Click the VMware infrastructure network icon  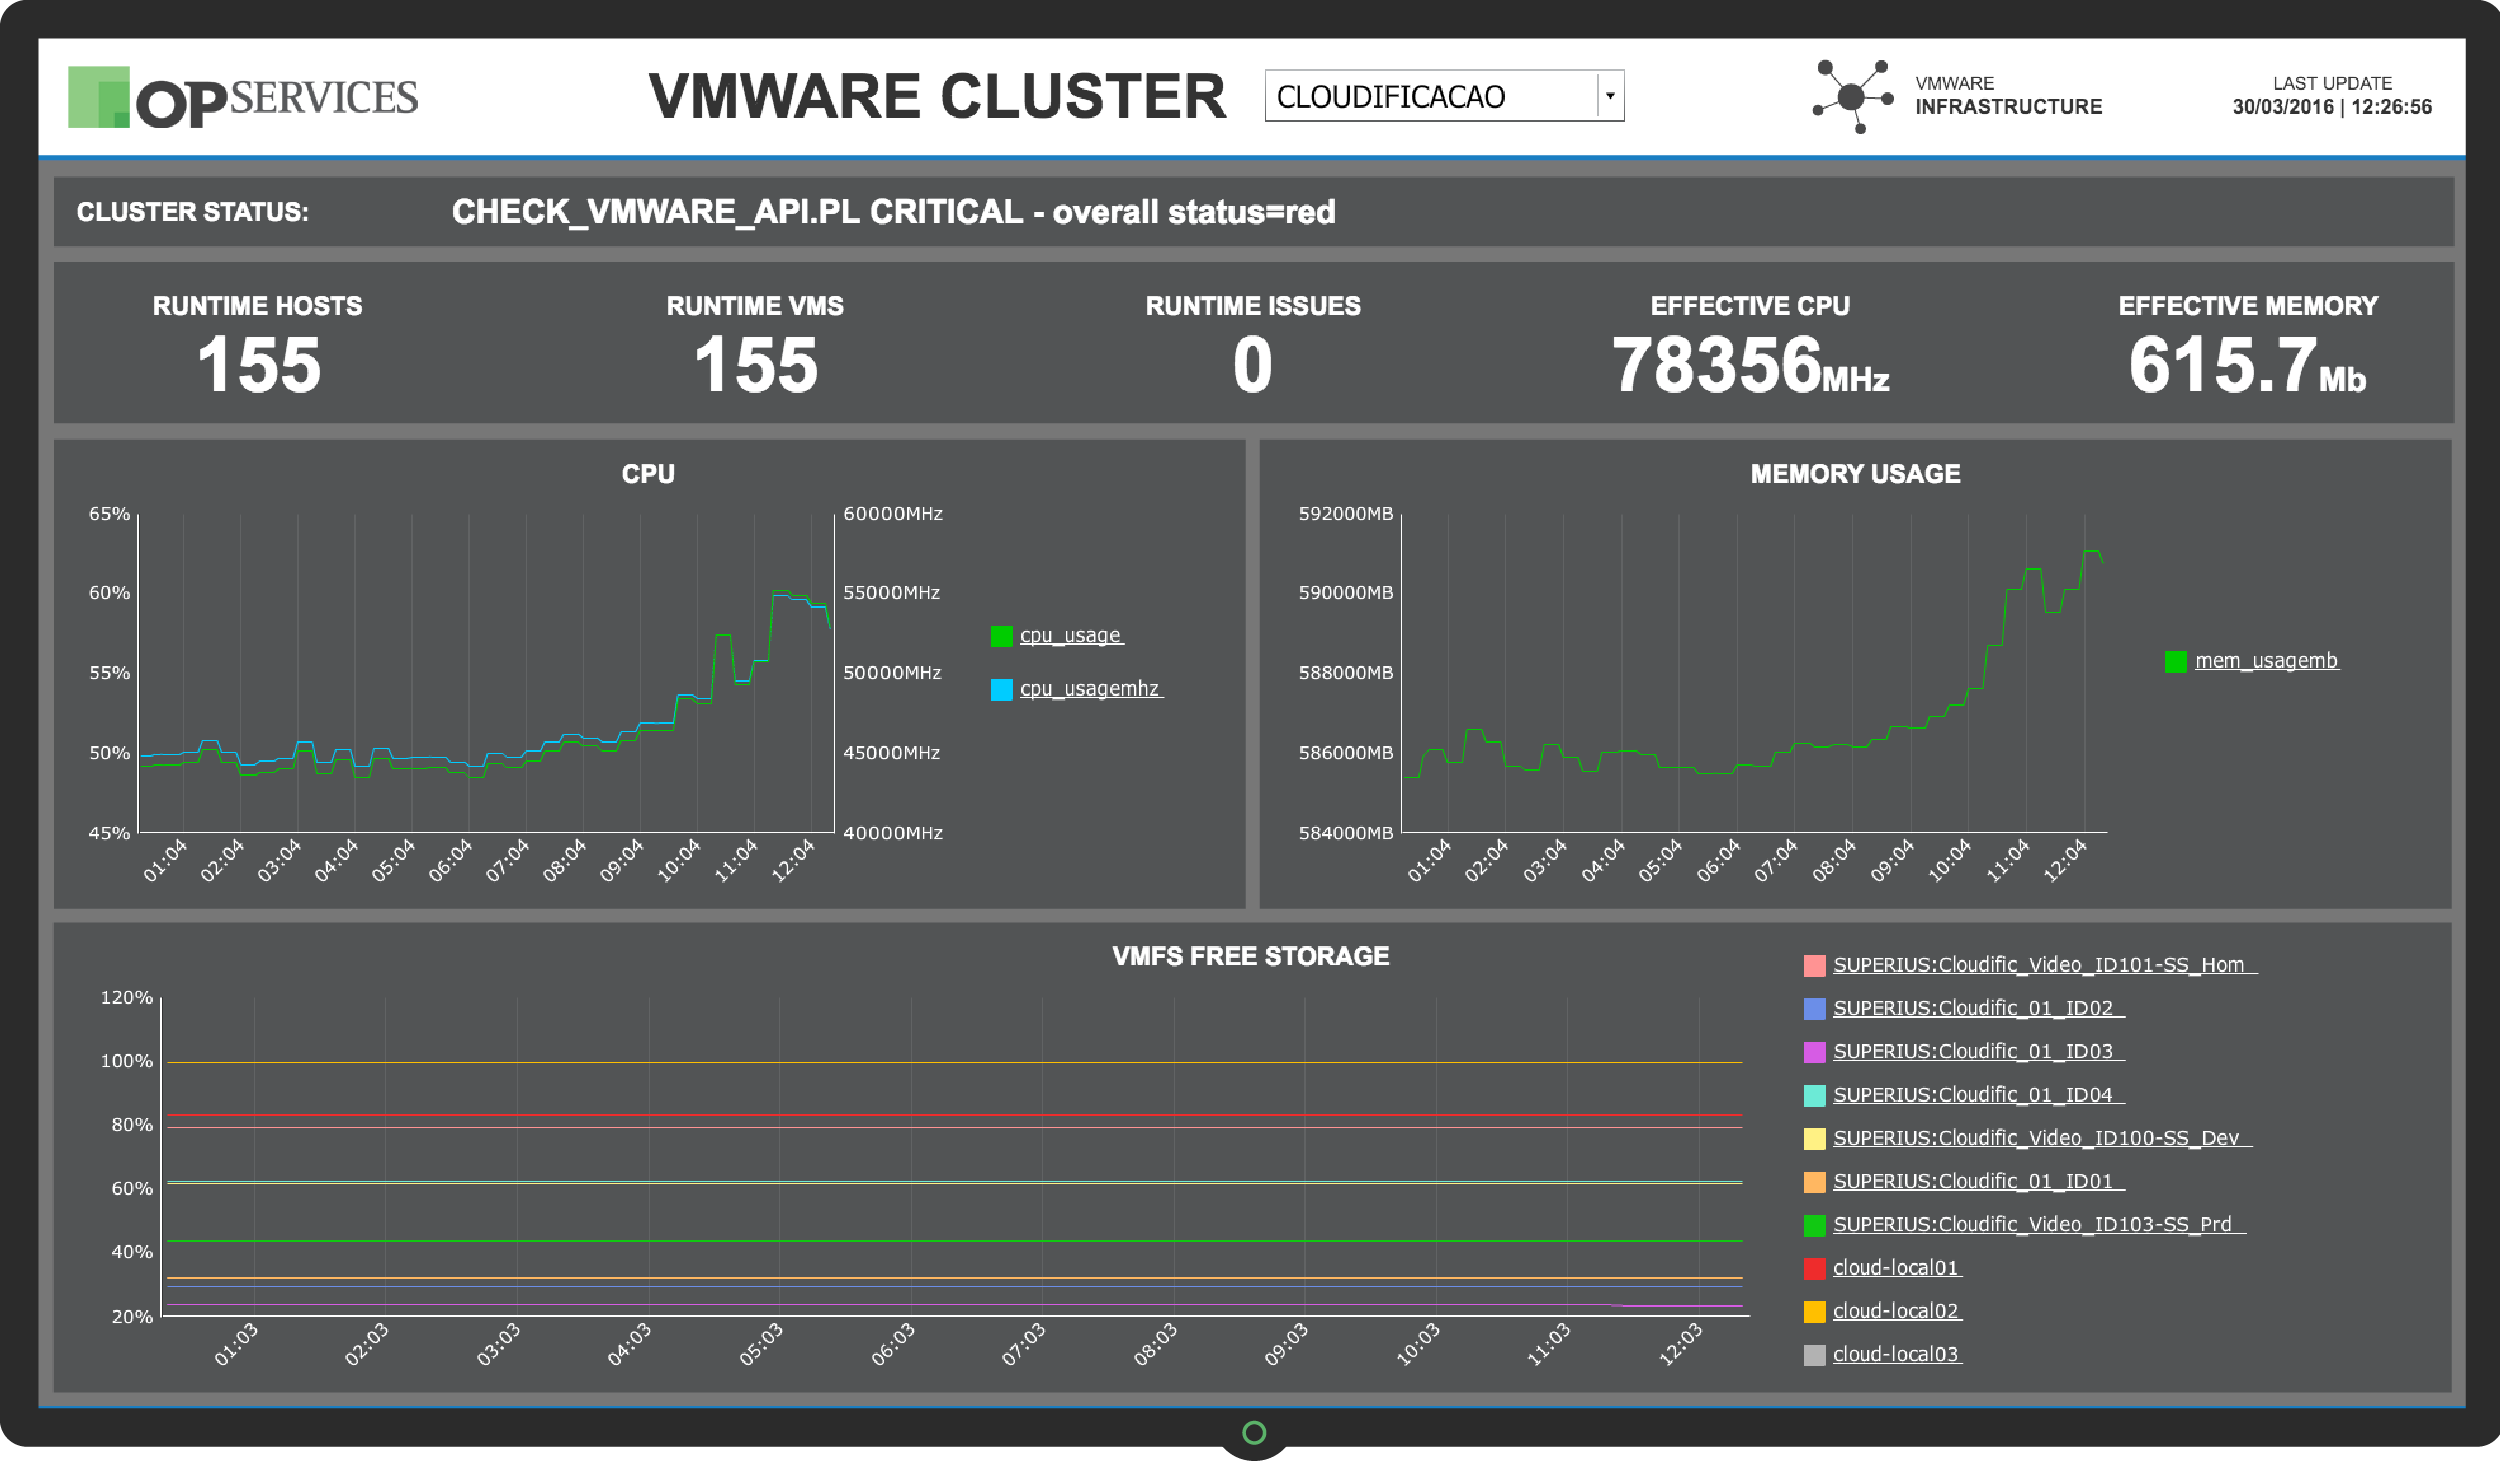pyautogui.click(x=1853, y=96)
